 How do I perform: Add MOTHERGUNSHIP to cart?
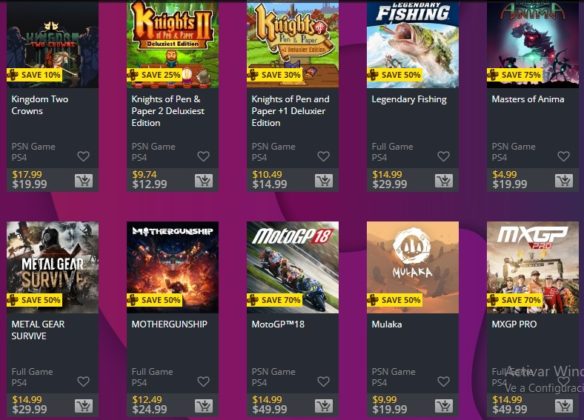tap(204, 406)
